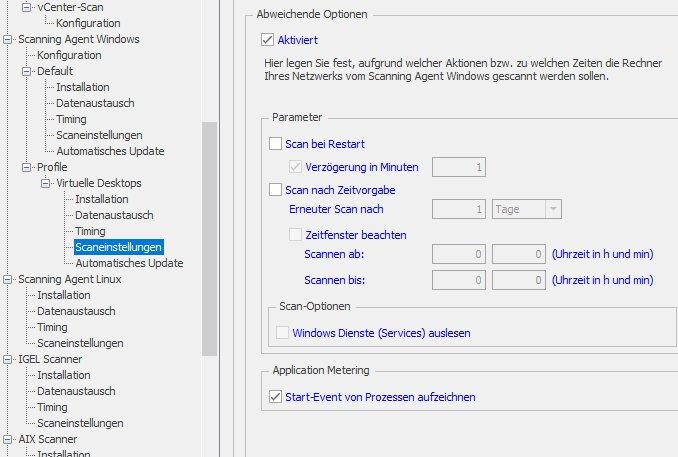The width and height of the screenshot is (678, 457).
Task: Collapse the Virtuelle Desktops node
Action: coord(45,183)
